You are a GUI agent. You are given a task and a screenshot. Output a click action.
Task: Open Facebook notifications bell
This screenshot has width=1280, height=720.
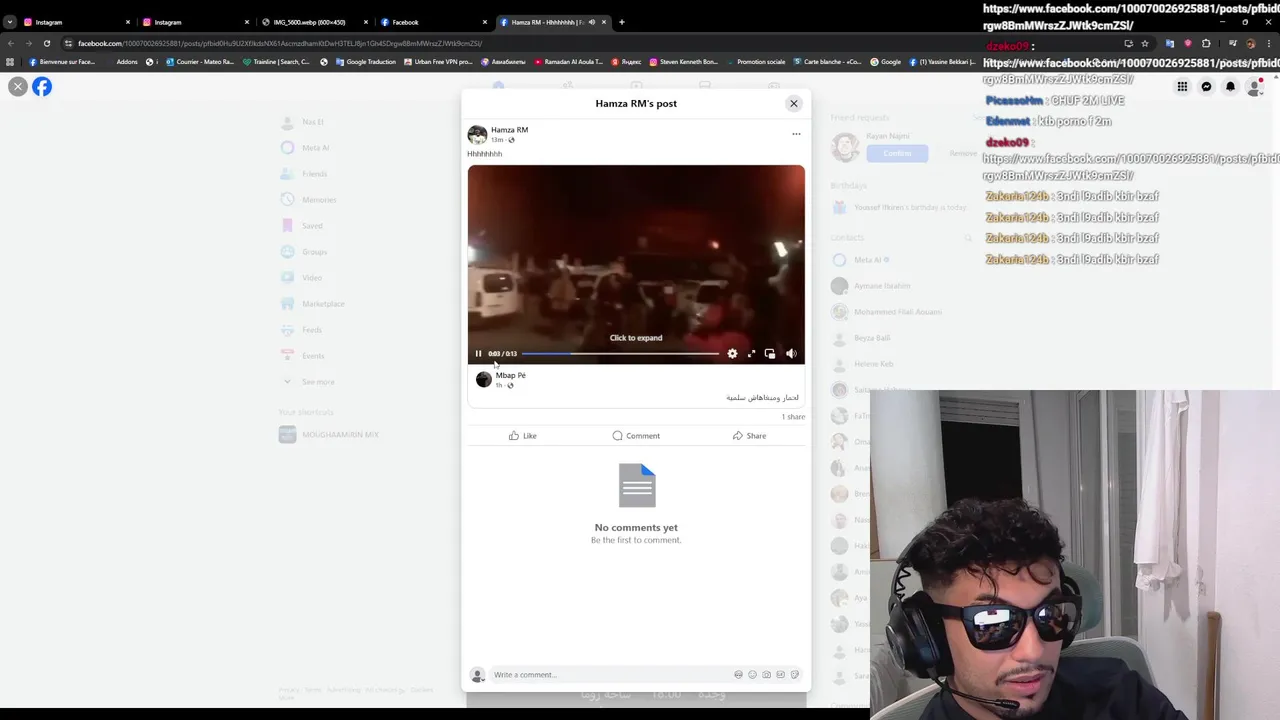(1230, 87)
